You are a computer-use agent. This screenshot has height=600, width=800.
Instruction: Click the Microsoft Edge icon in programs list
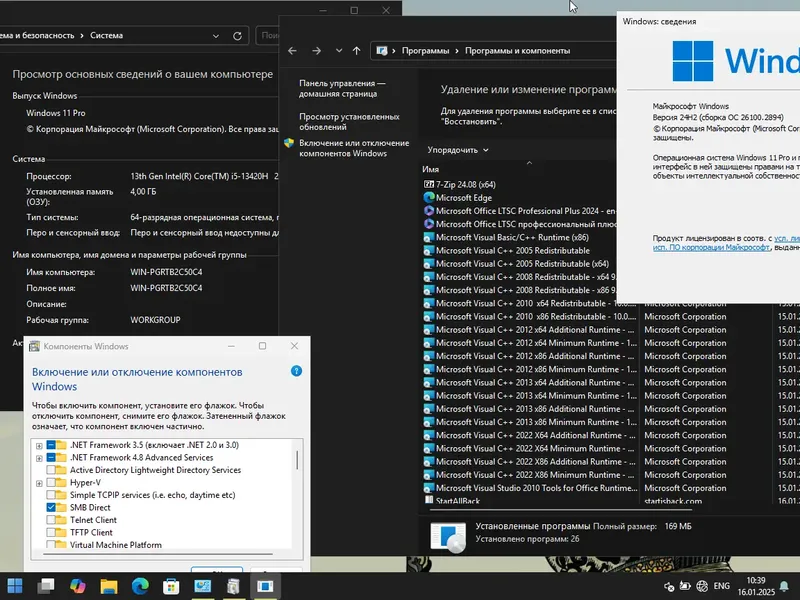click(429, 197)
